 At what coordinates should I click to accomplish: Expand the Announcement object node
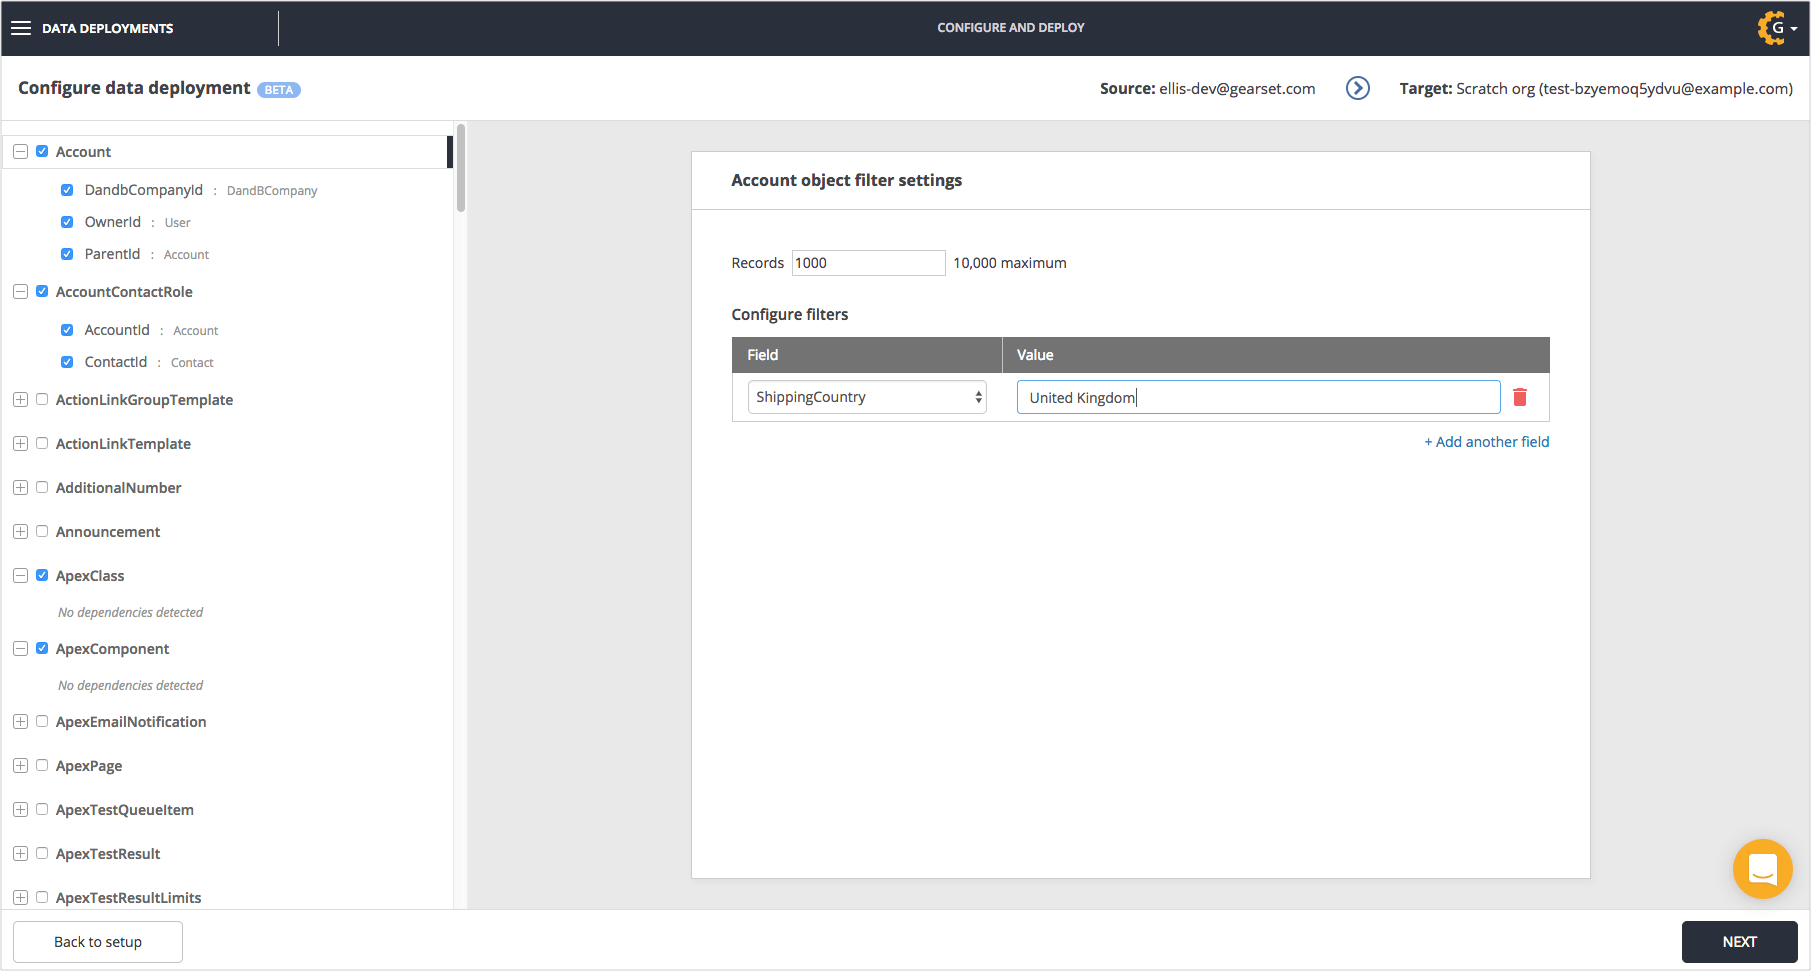20,532
